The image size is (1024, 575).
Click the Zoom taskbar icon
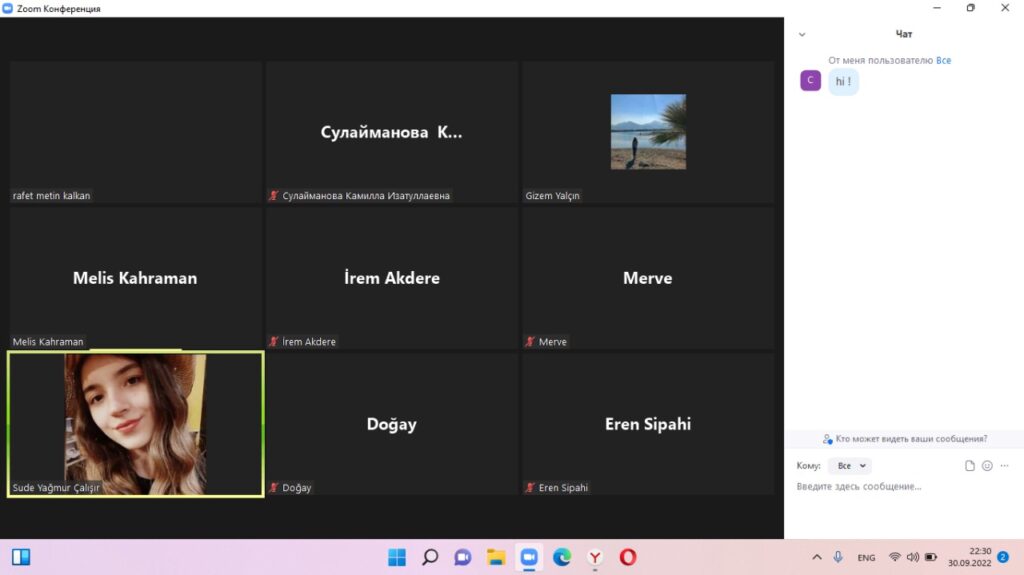[529, 557]
